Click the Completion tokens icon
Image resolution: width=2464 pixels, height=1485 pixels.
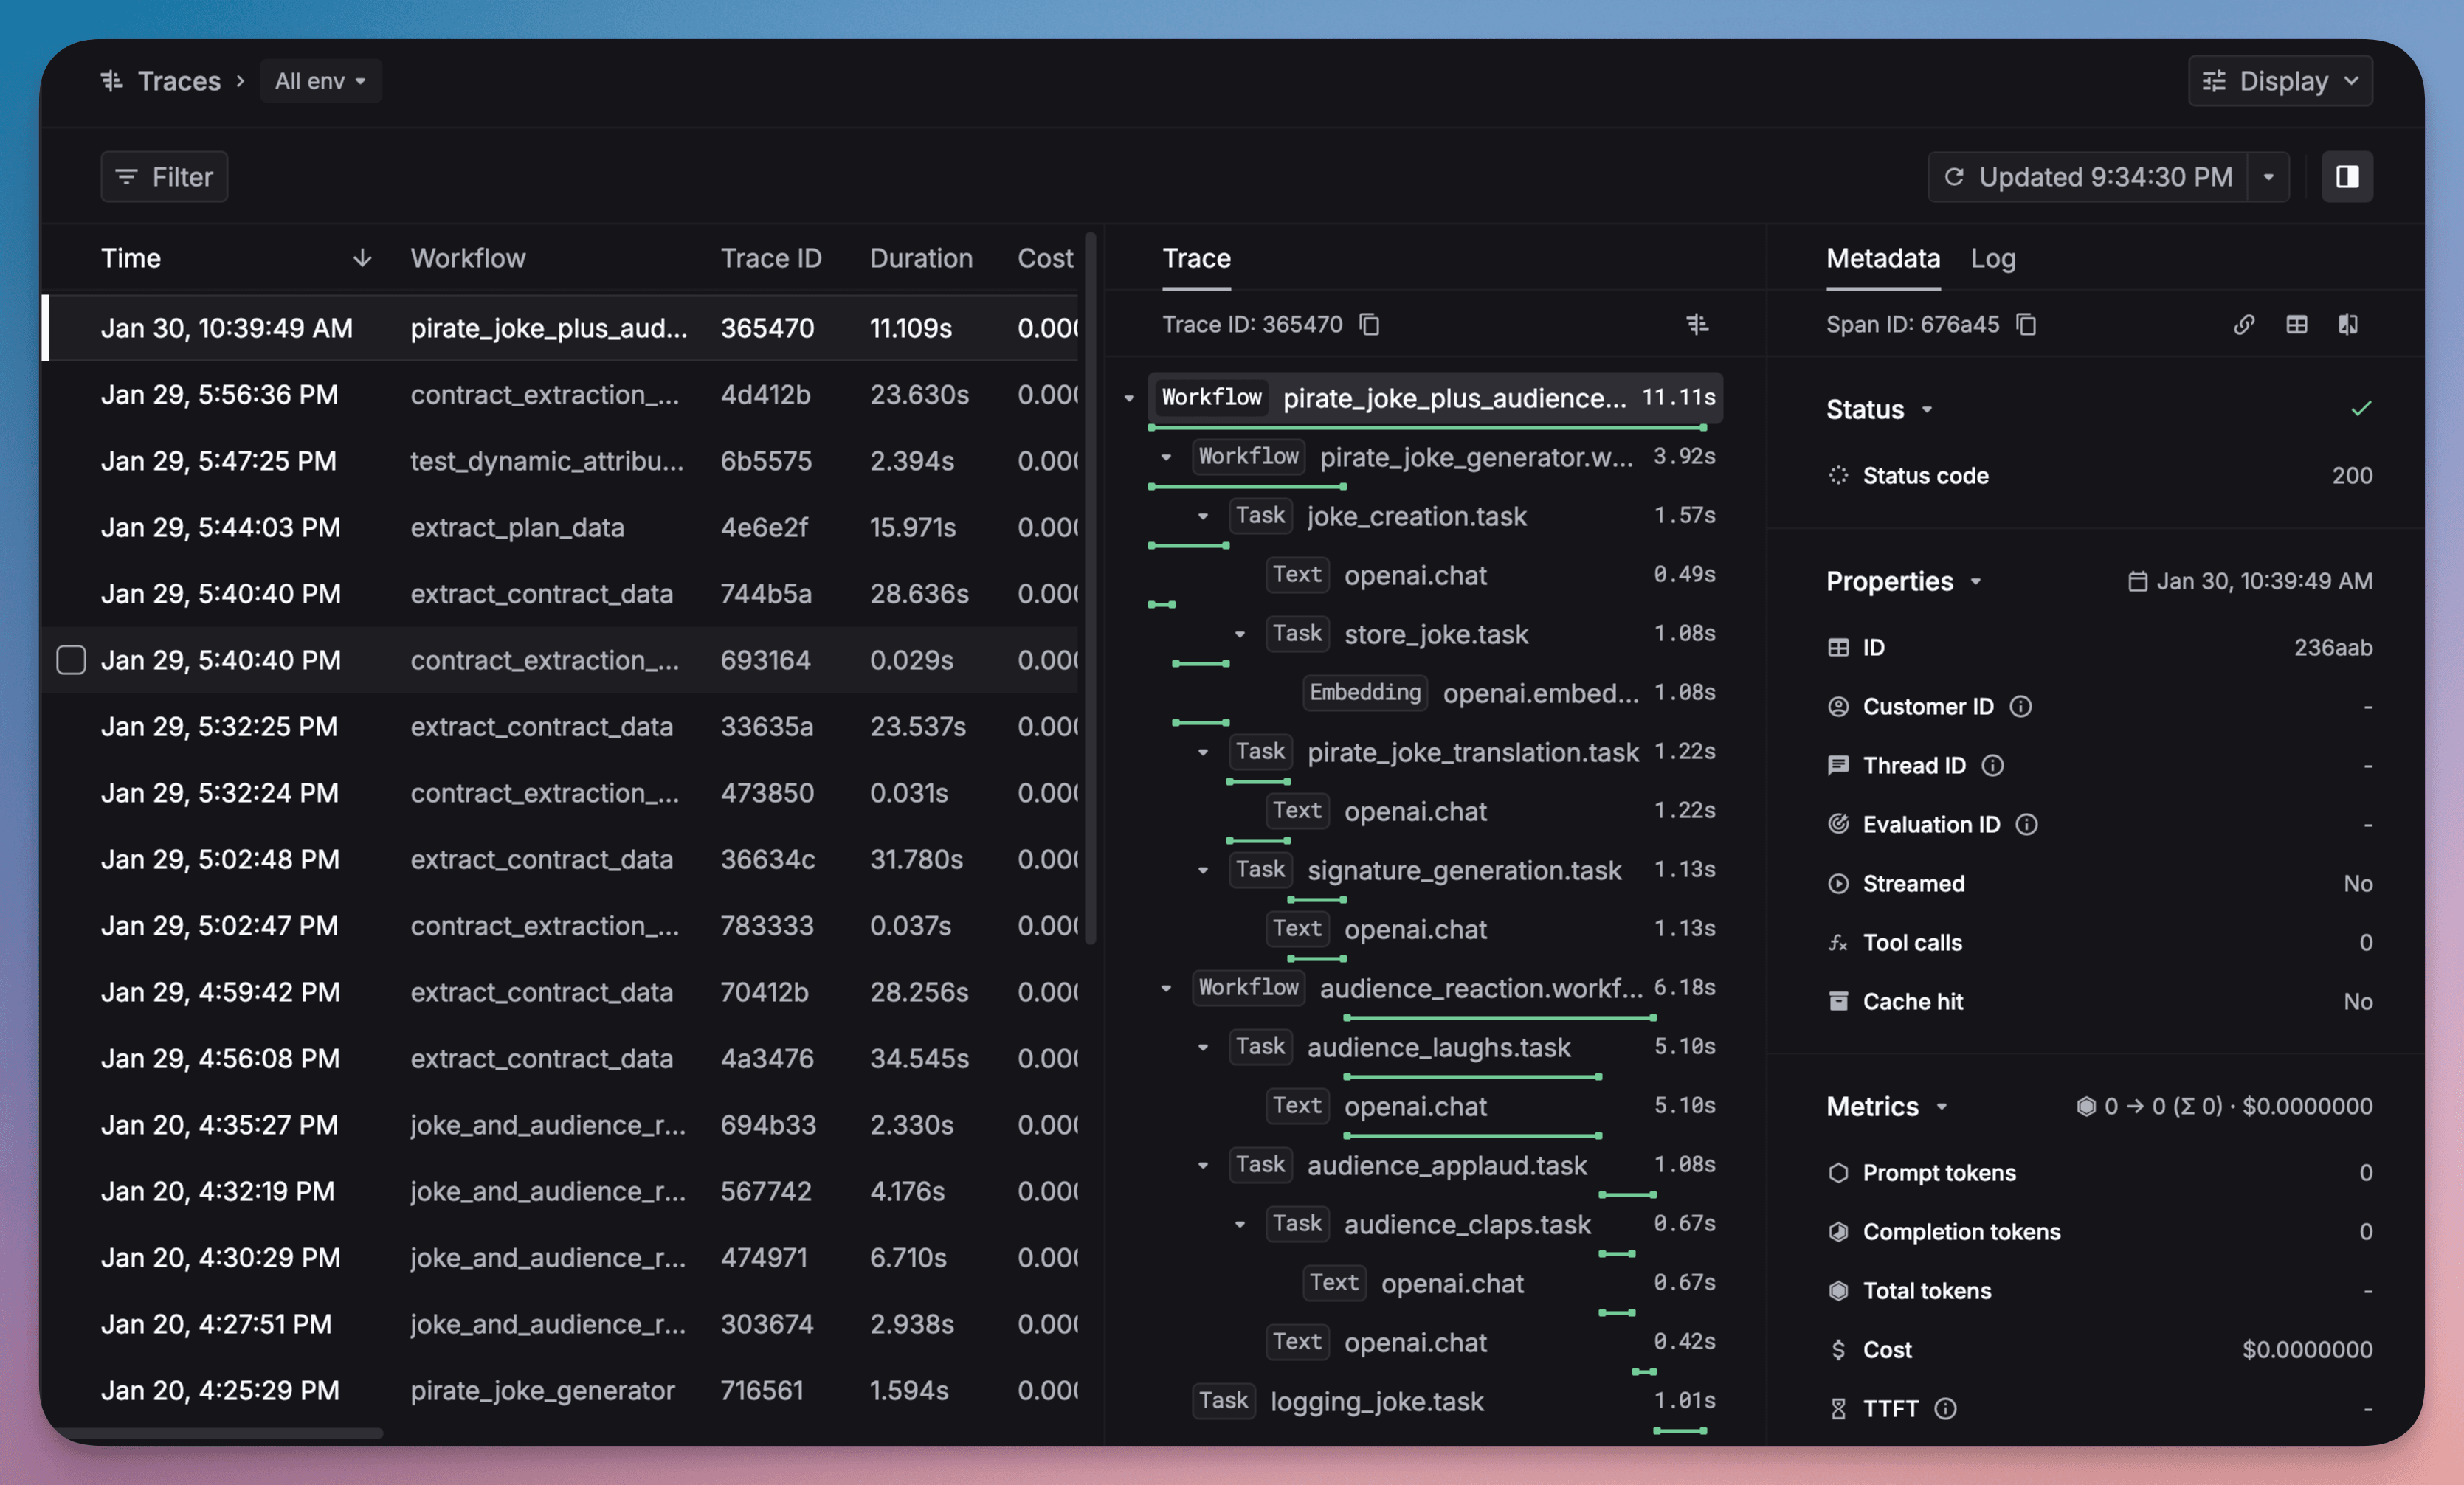(x=1838, y=1231)
